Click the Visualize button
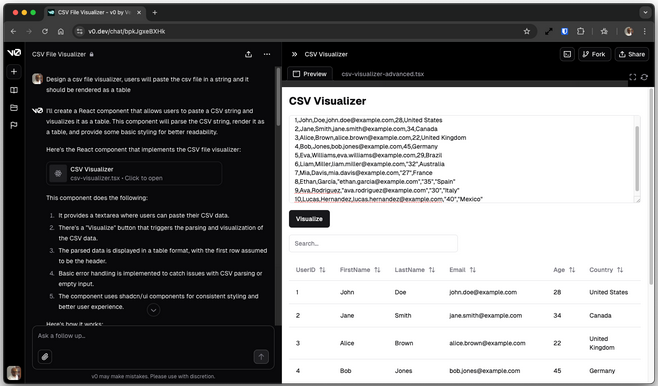The height and width of the screenshot is (386, 658). tap(309, 219)
